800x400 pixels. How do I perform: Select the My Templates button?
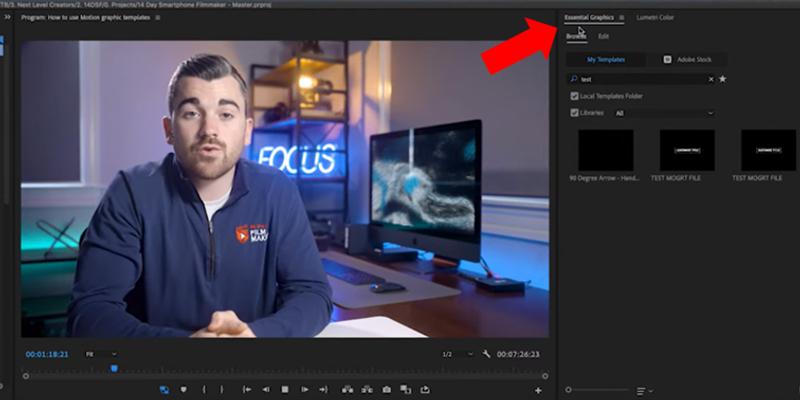(606, 60)
